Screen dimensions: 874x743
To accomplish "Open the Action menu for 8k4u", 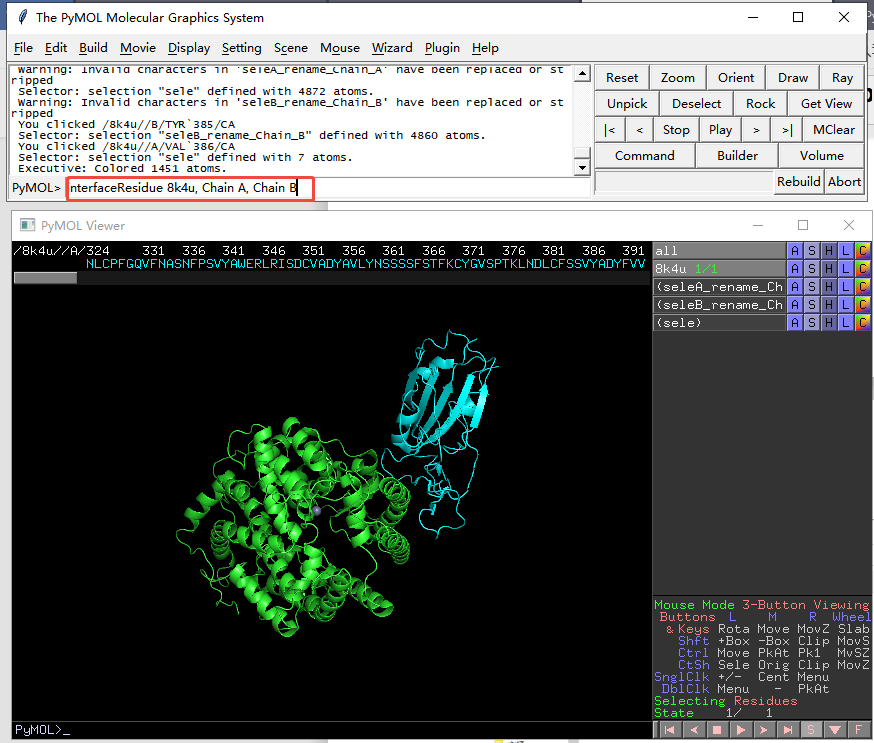I will pyautogui.click(x=795, y=269).
